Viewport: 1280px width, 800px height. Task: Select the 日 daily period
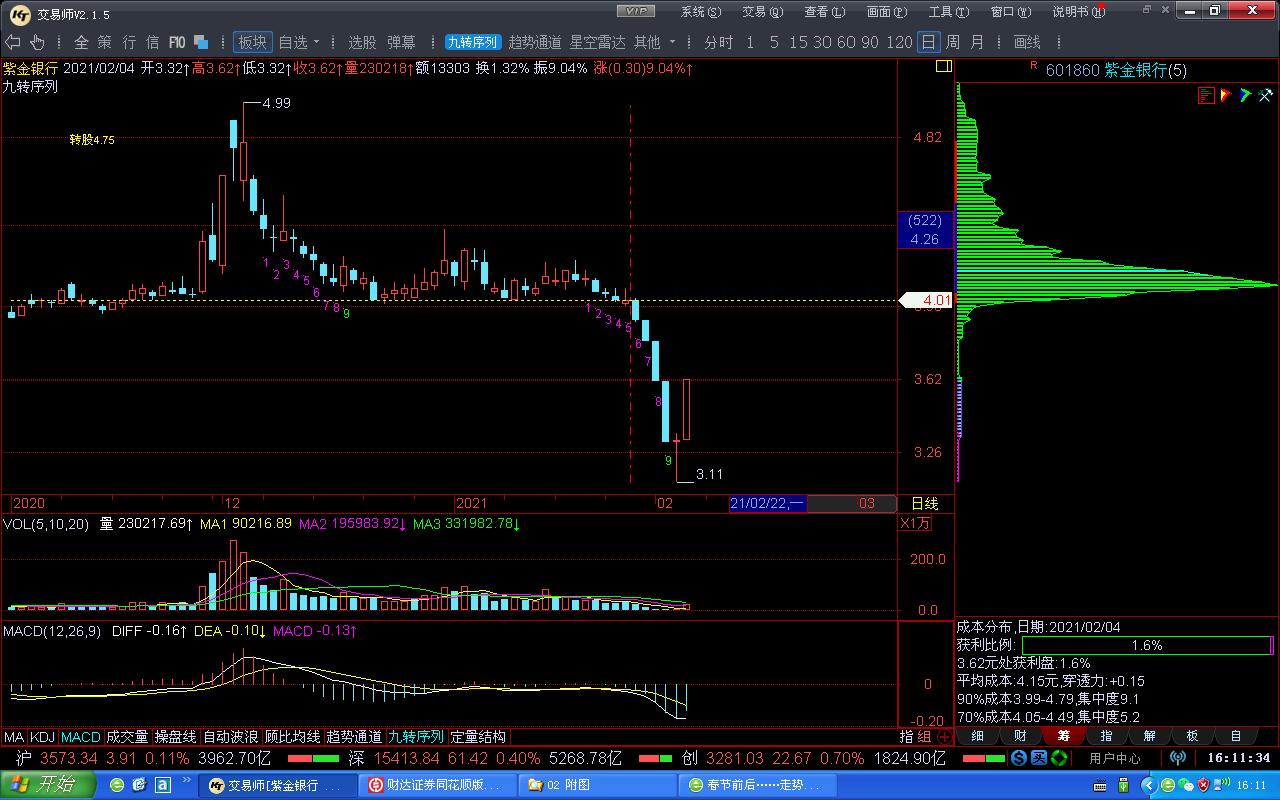tap(929, 42)
